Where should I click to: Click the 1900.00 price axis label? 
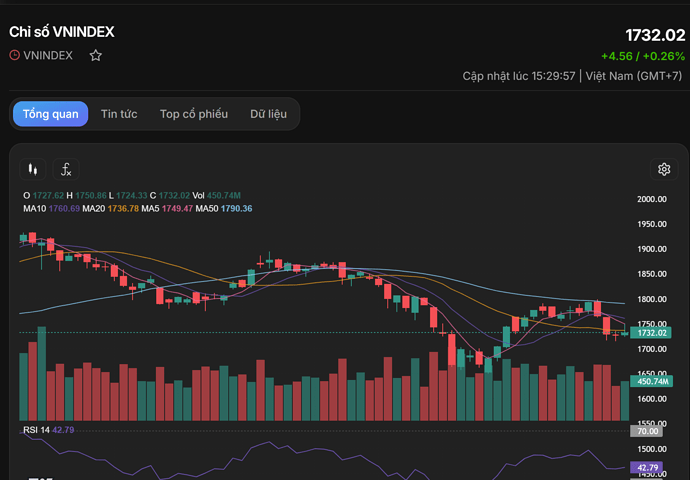coord(652,249)
